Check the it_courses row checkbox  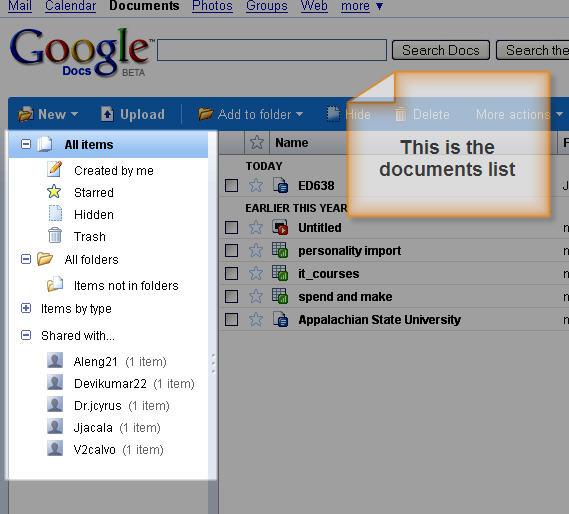232,273
